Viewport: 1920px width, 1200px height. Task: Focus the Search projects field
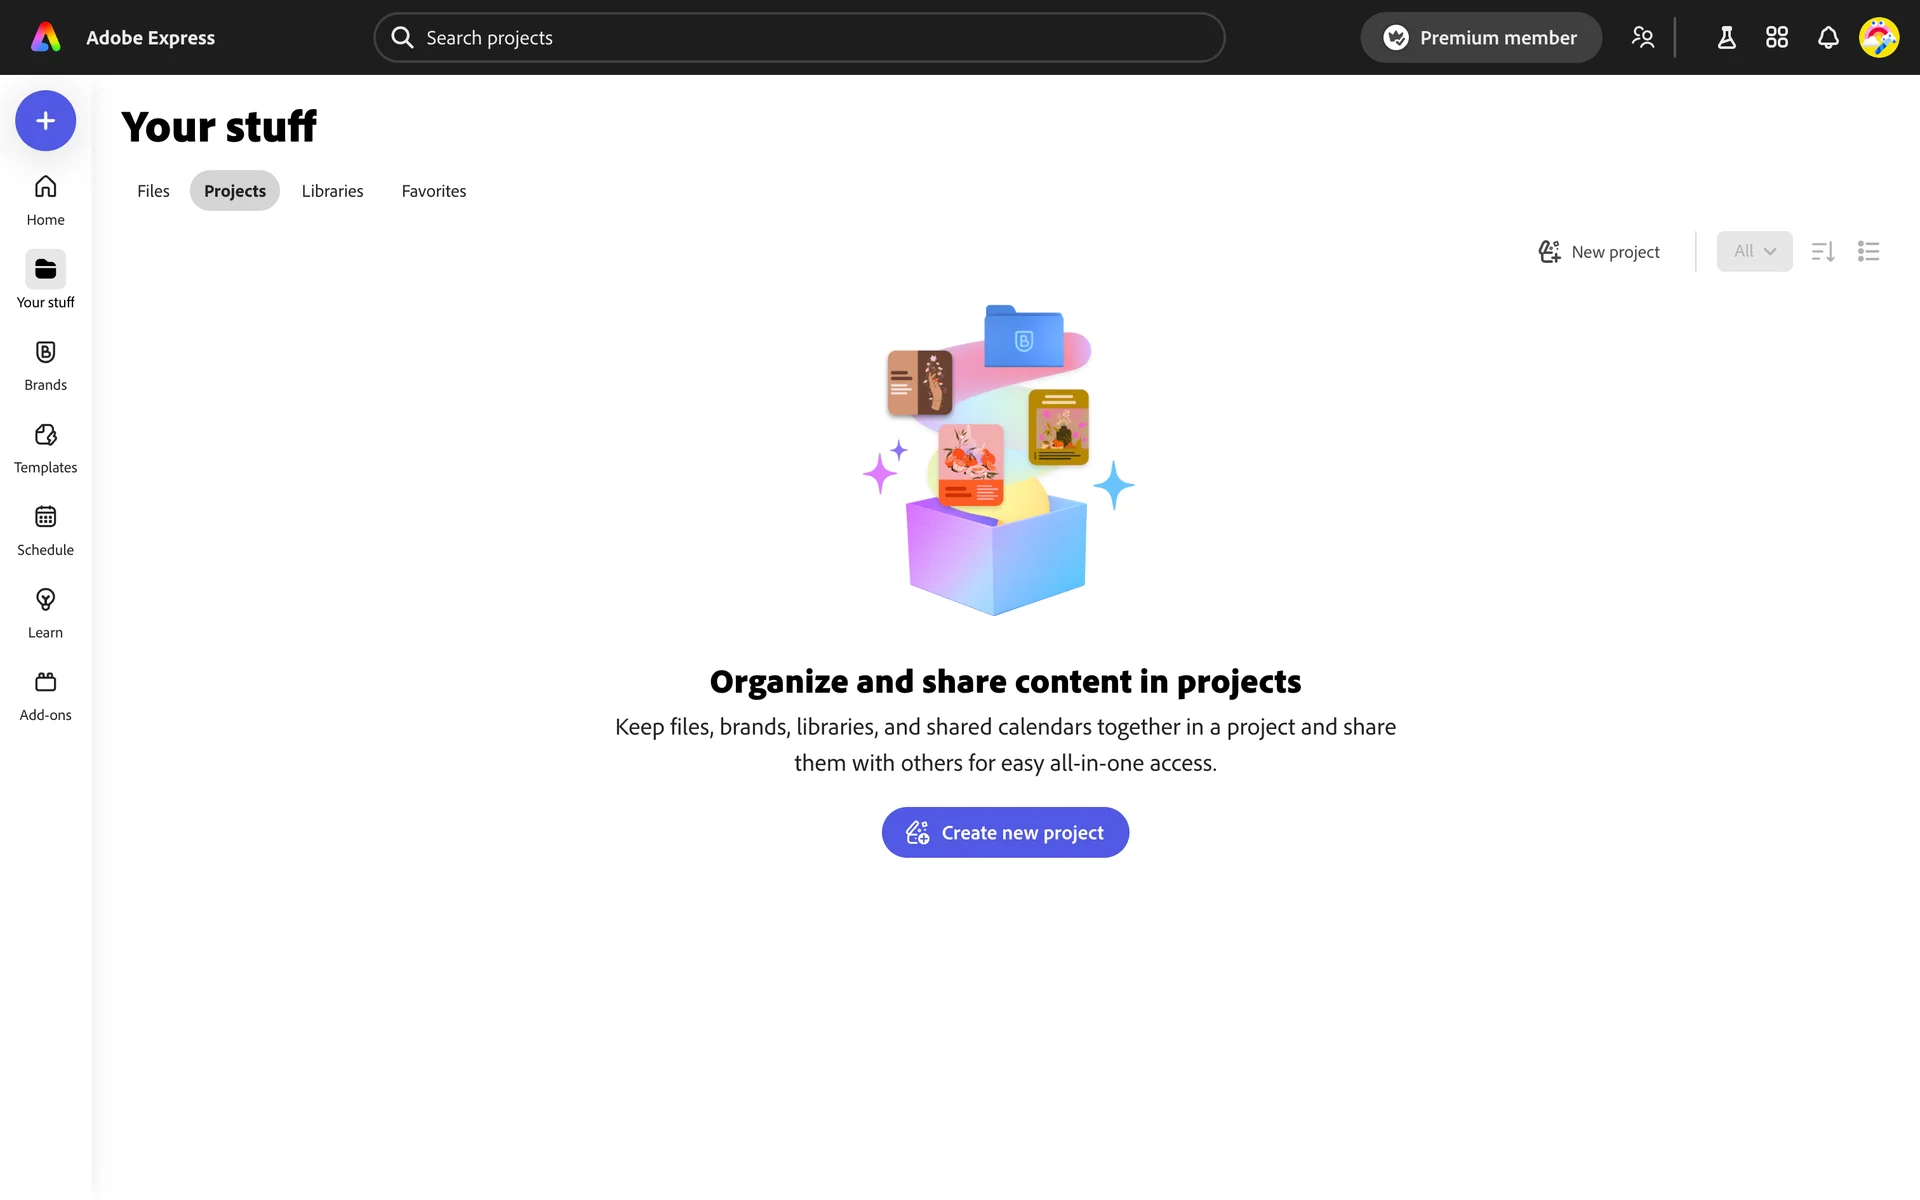(800, 38)
